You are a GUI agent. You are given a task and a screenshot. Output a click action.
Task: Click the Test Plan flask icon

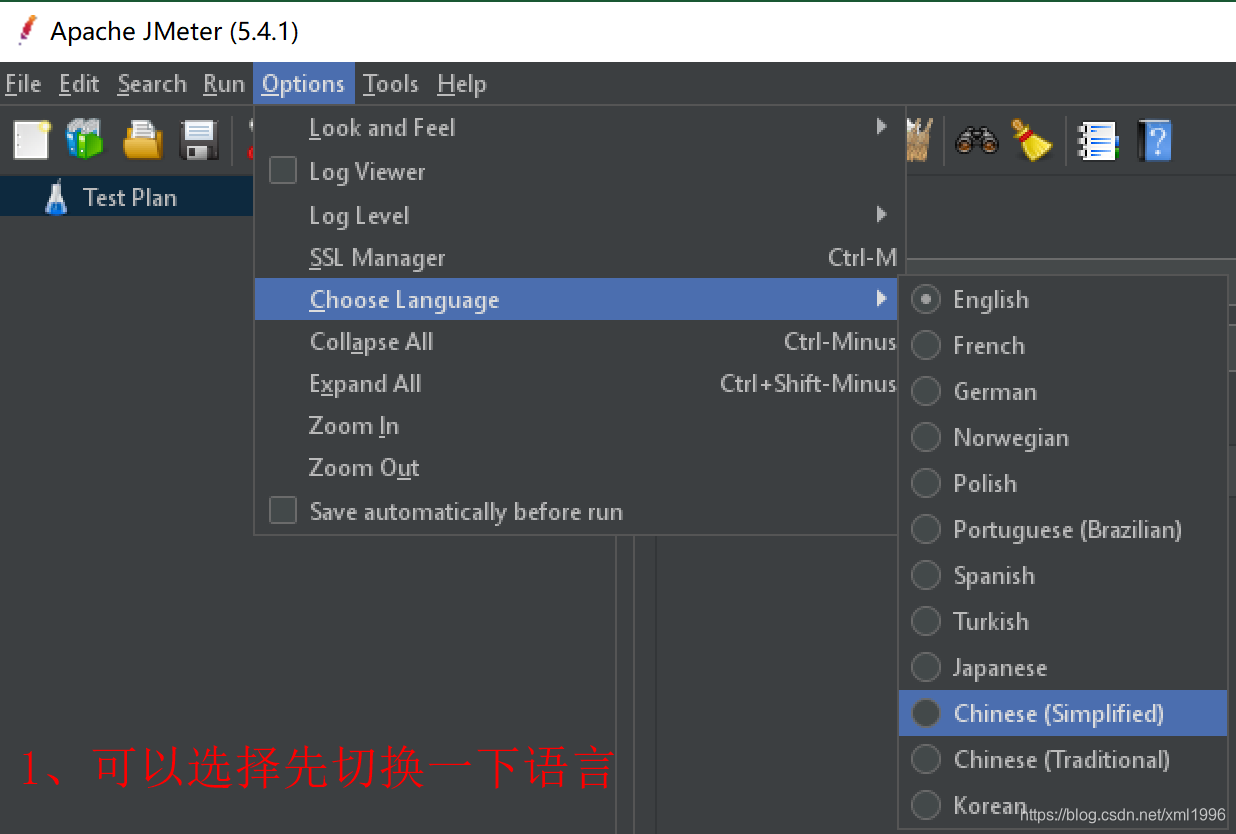[56, 197]
